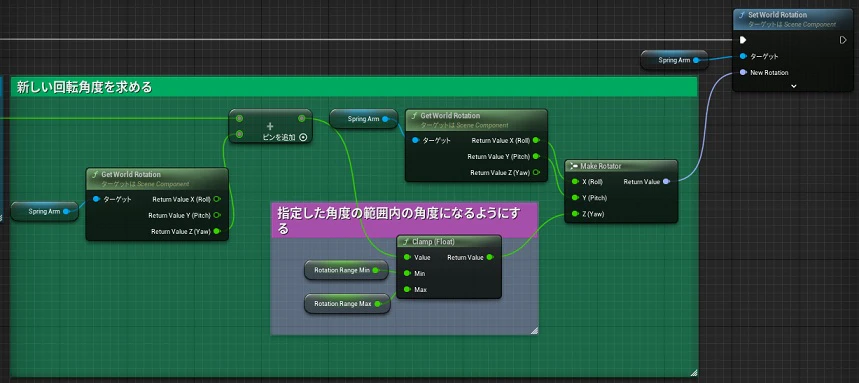This screenshot has width=859, height=383.
Task: Click the ターゲット pin on Set World Rotation
Action: coord(743,56)
